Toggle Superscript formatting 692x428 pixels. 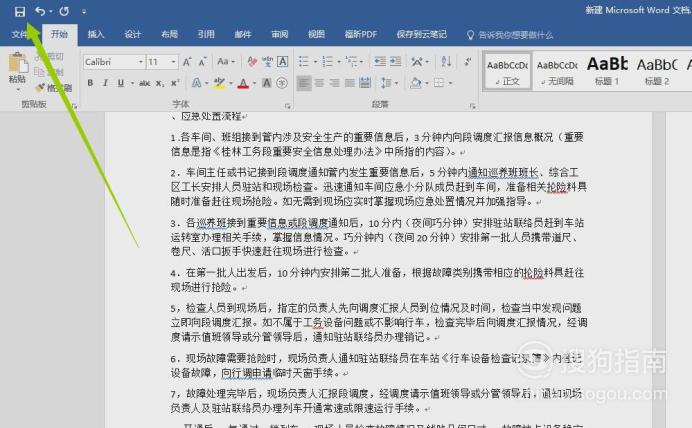pos(175,83)
